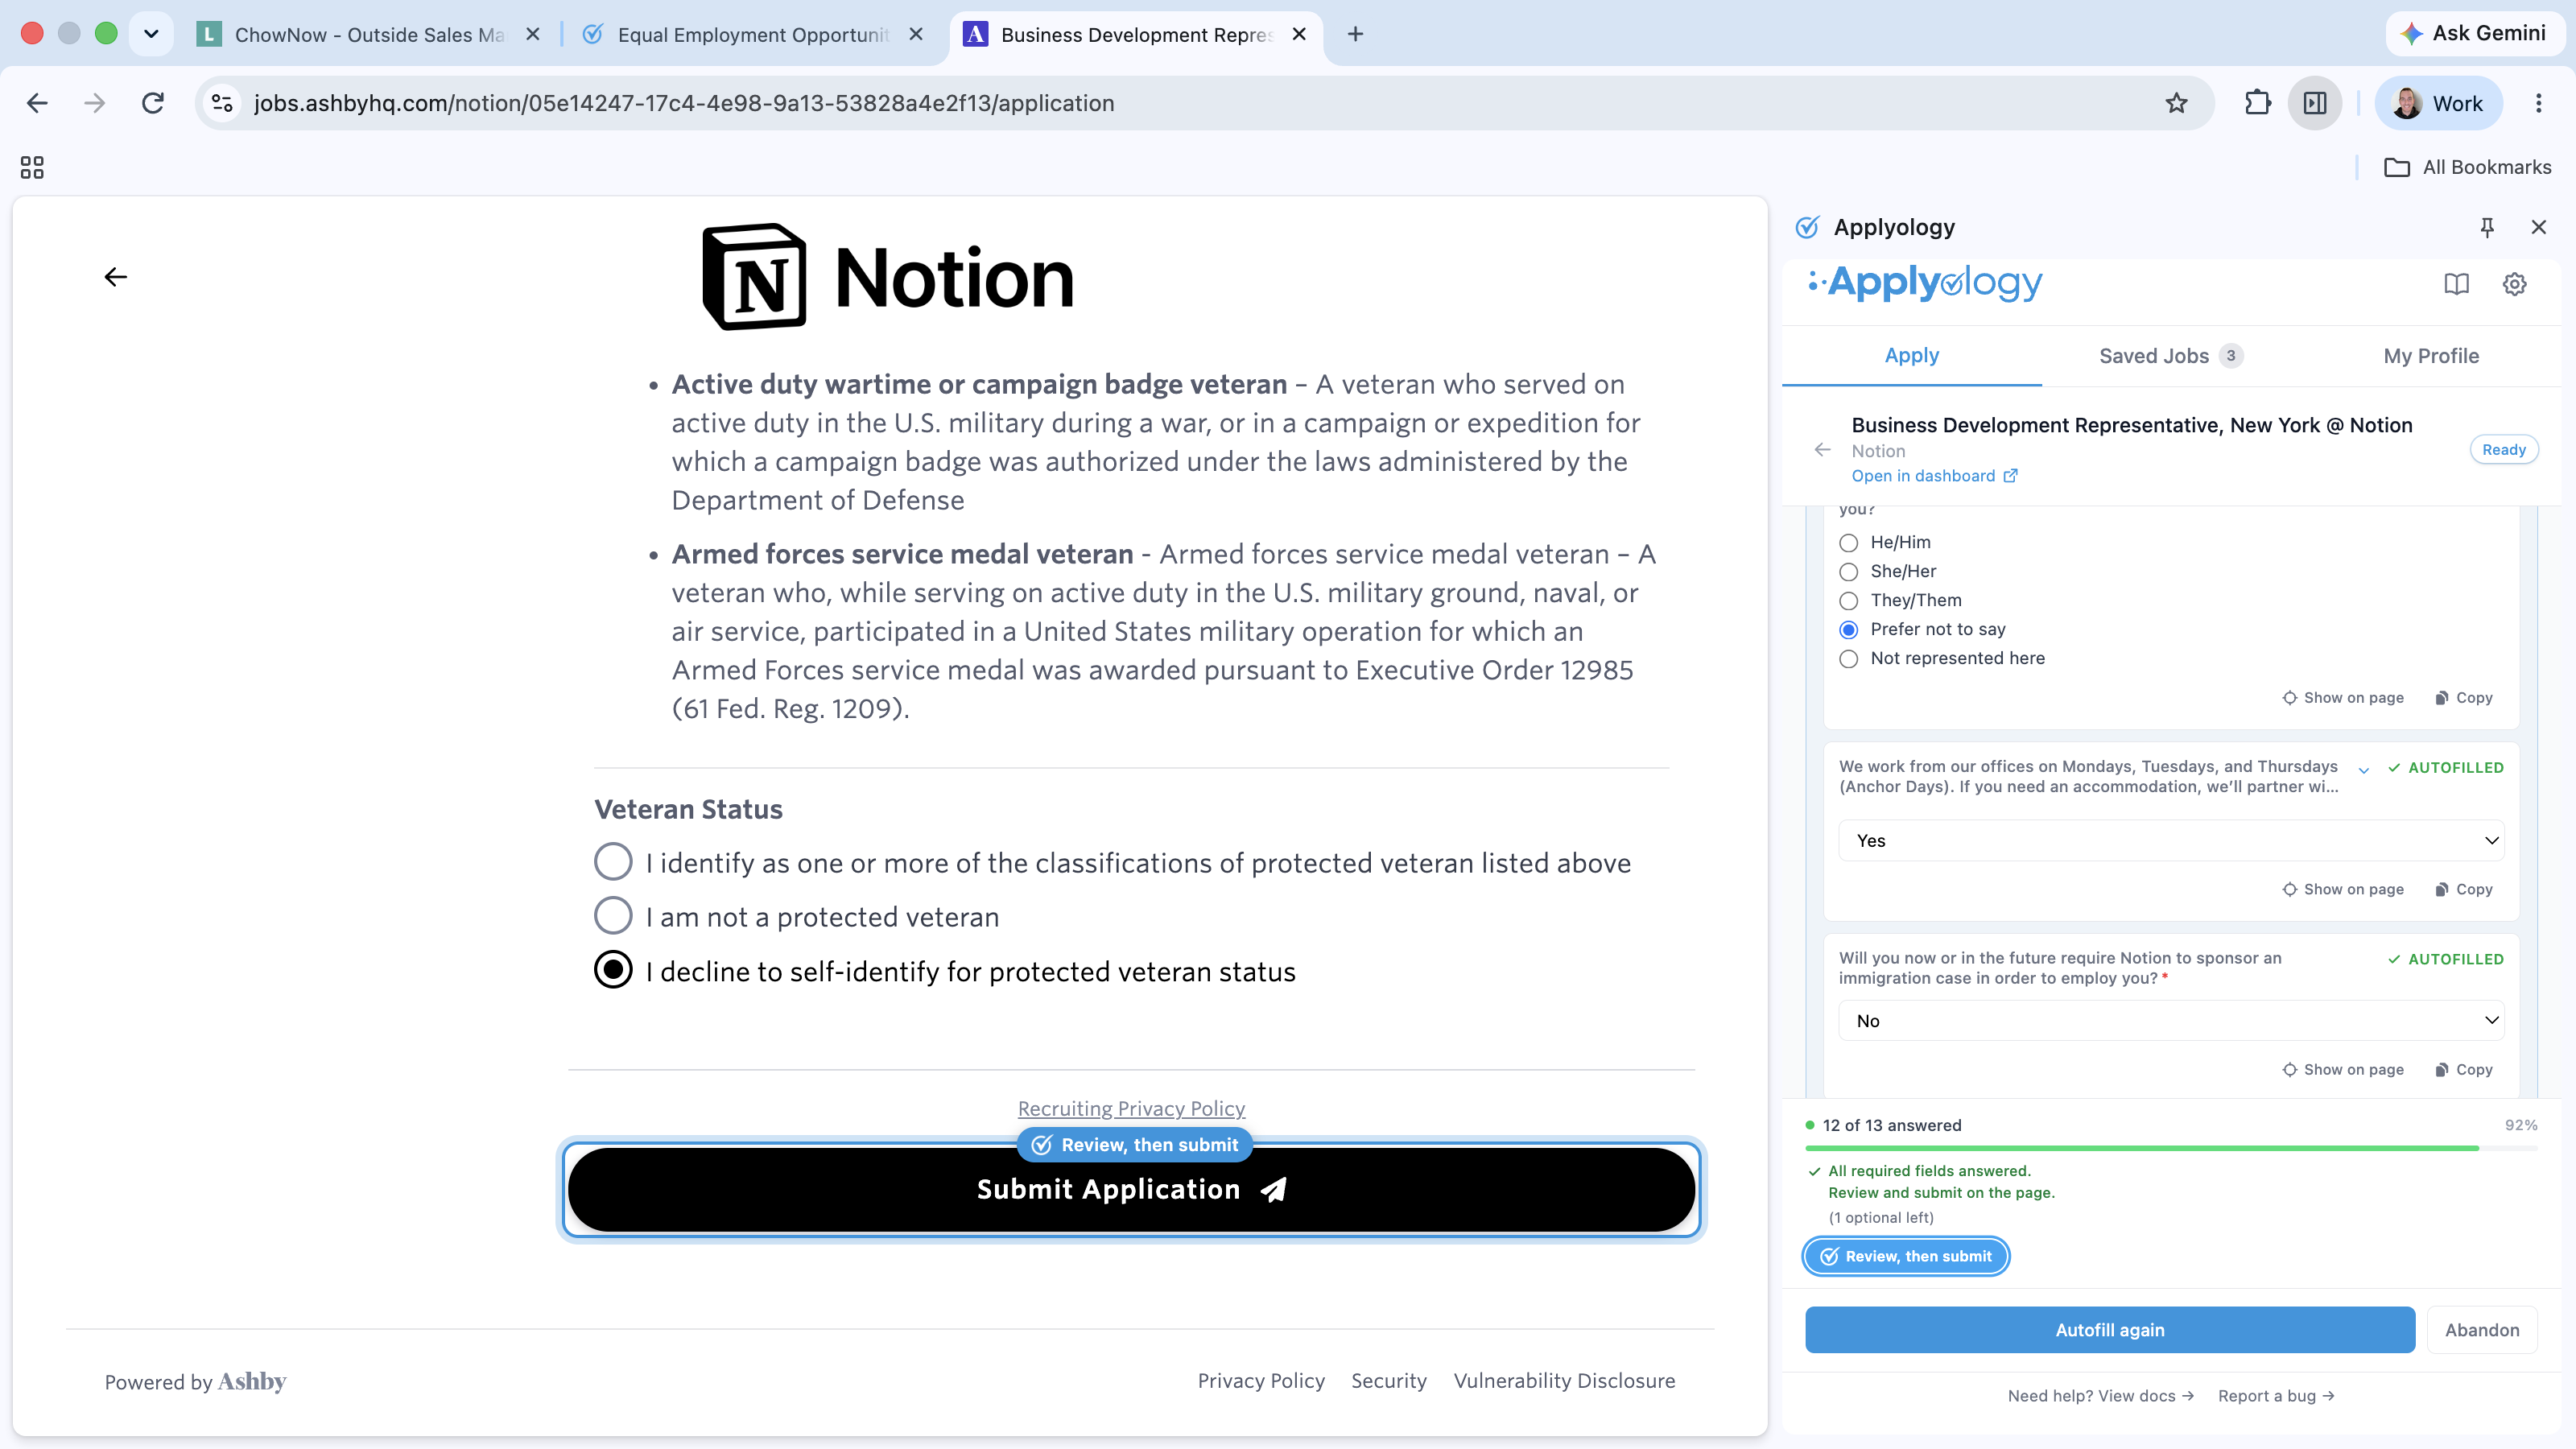Open Applyology settings gear
This screenshot has height=1449, width=2576.
[x=2514, y=284]
